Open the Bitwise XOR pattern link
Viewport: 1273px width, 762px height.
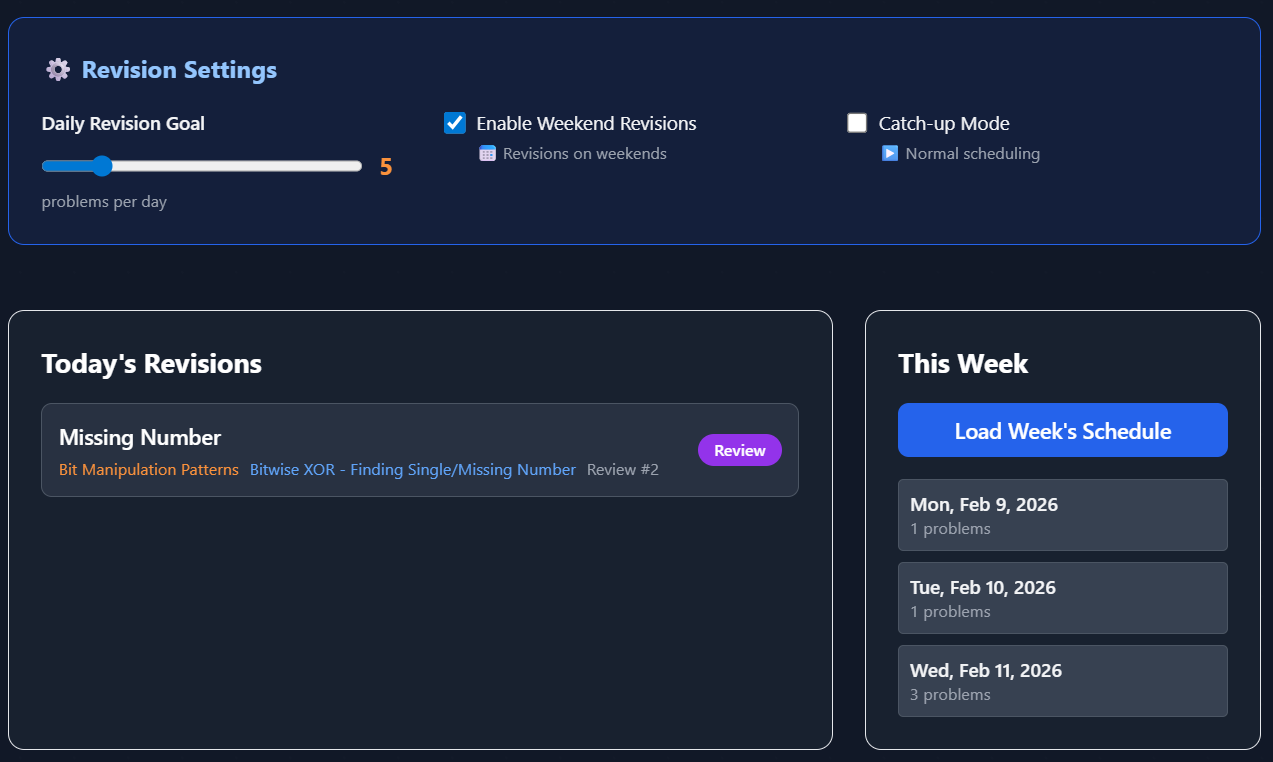412,470
